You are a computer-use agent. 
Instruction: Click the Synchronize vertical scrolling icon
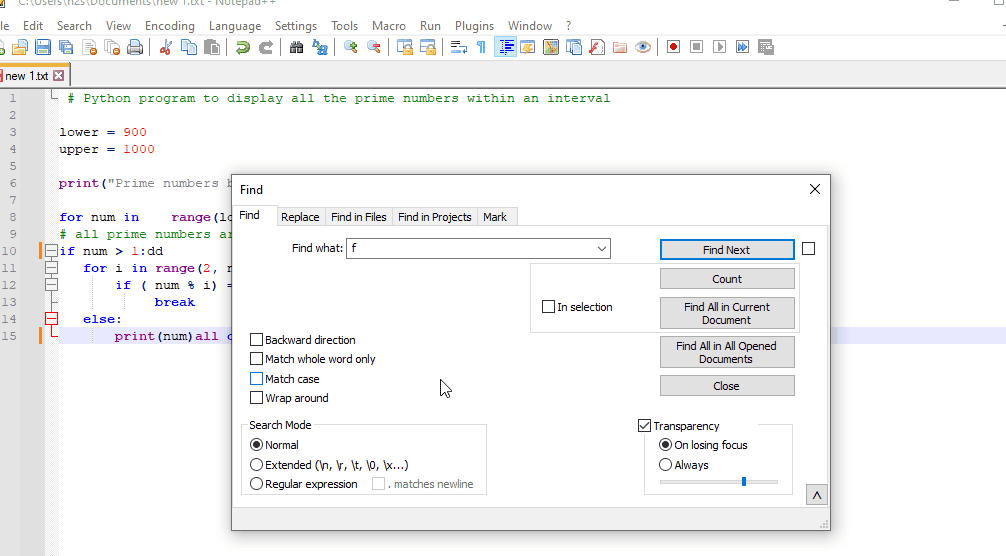pos(404,47)
